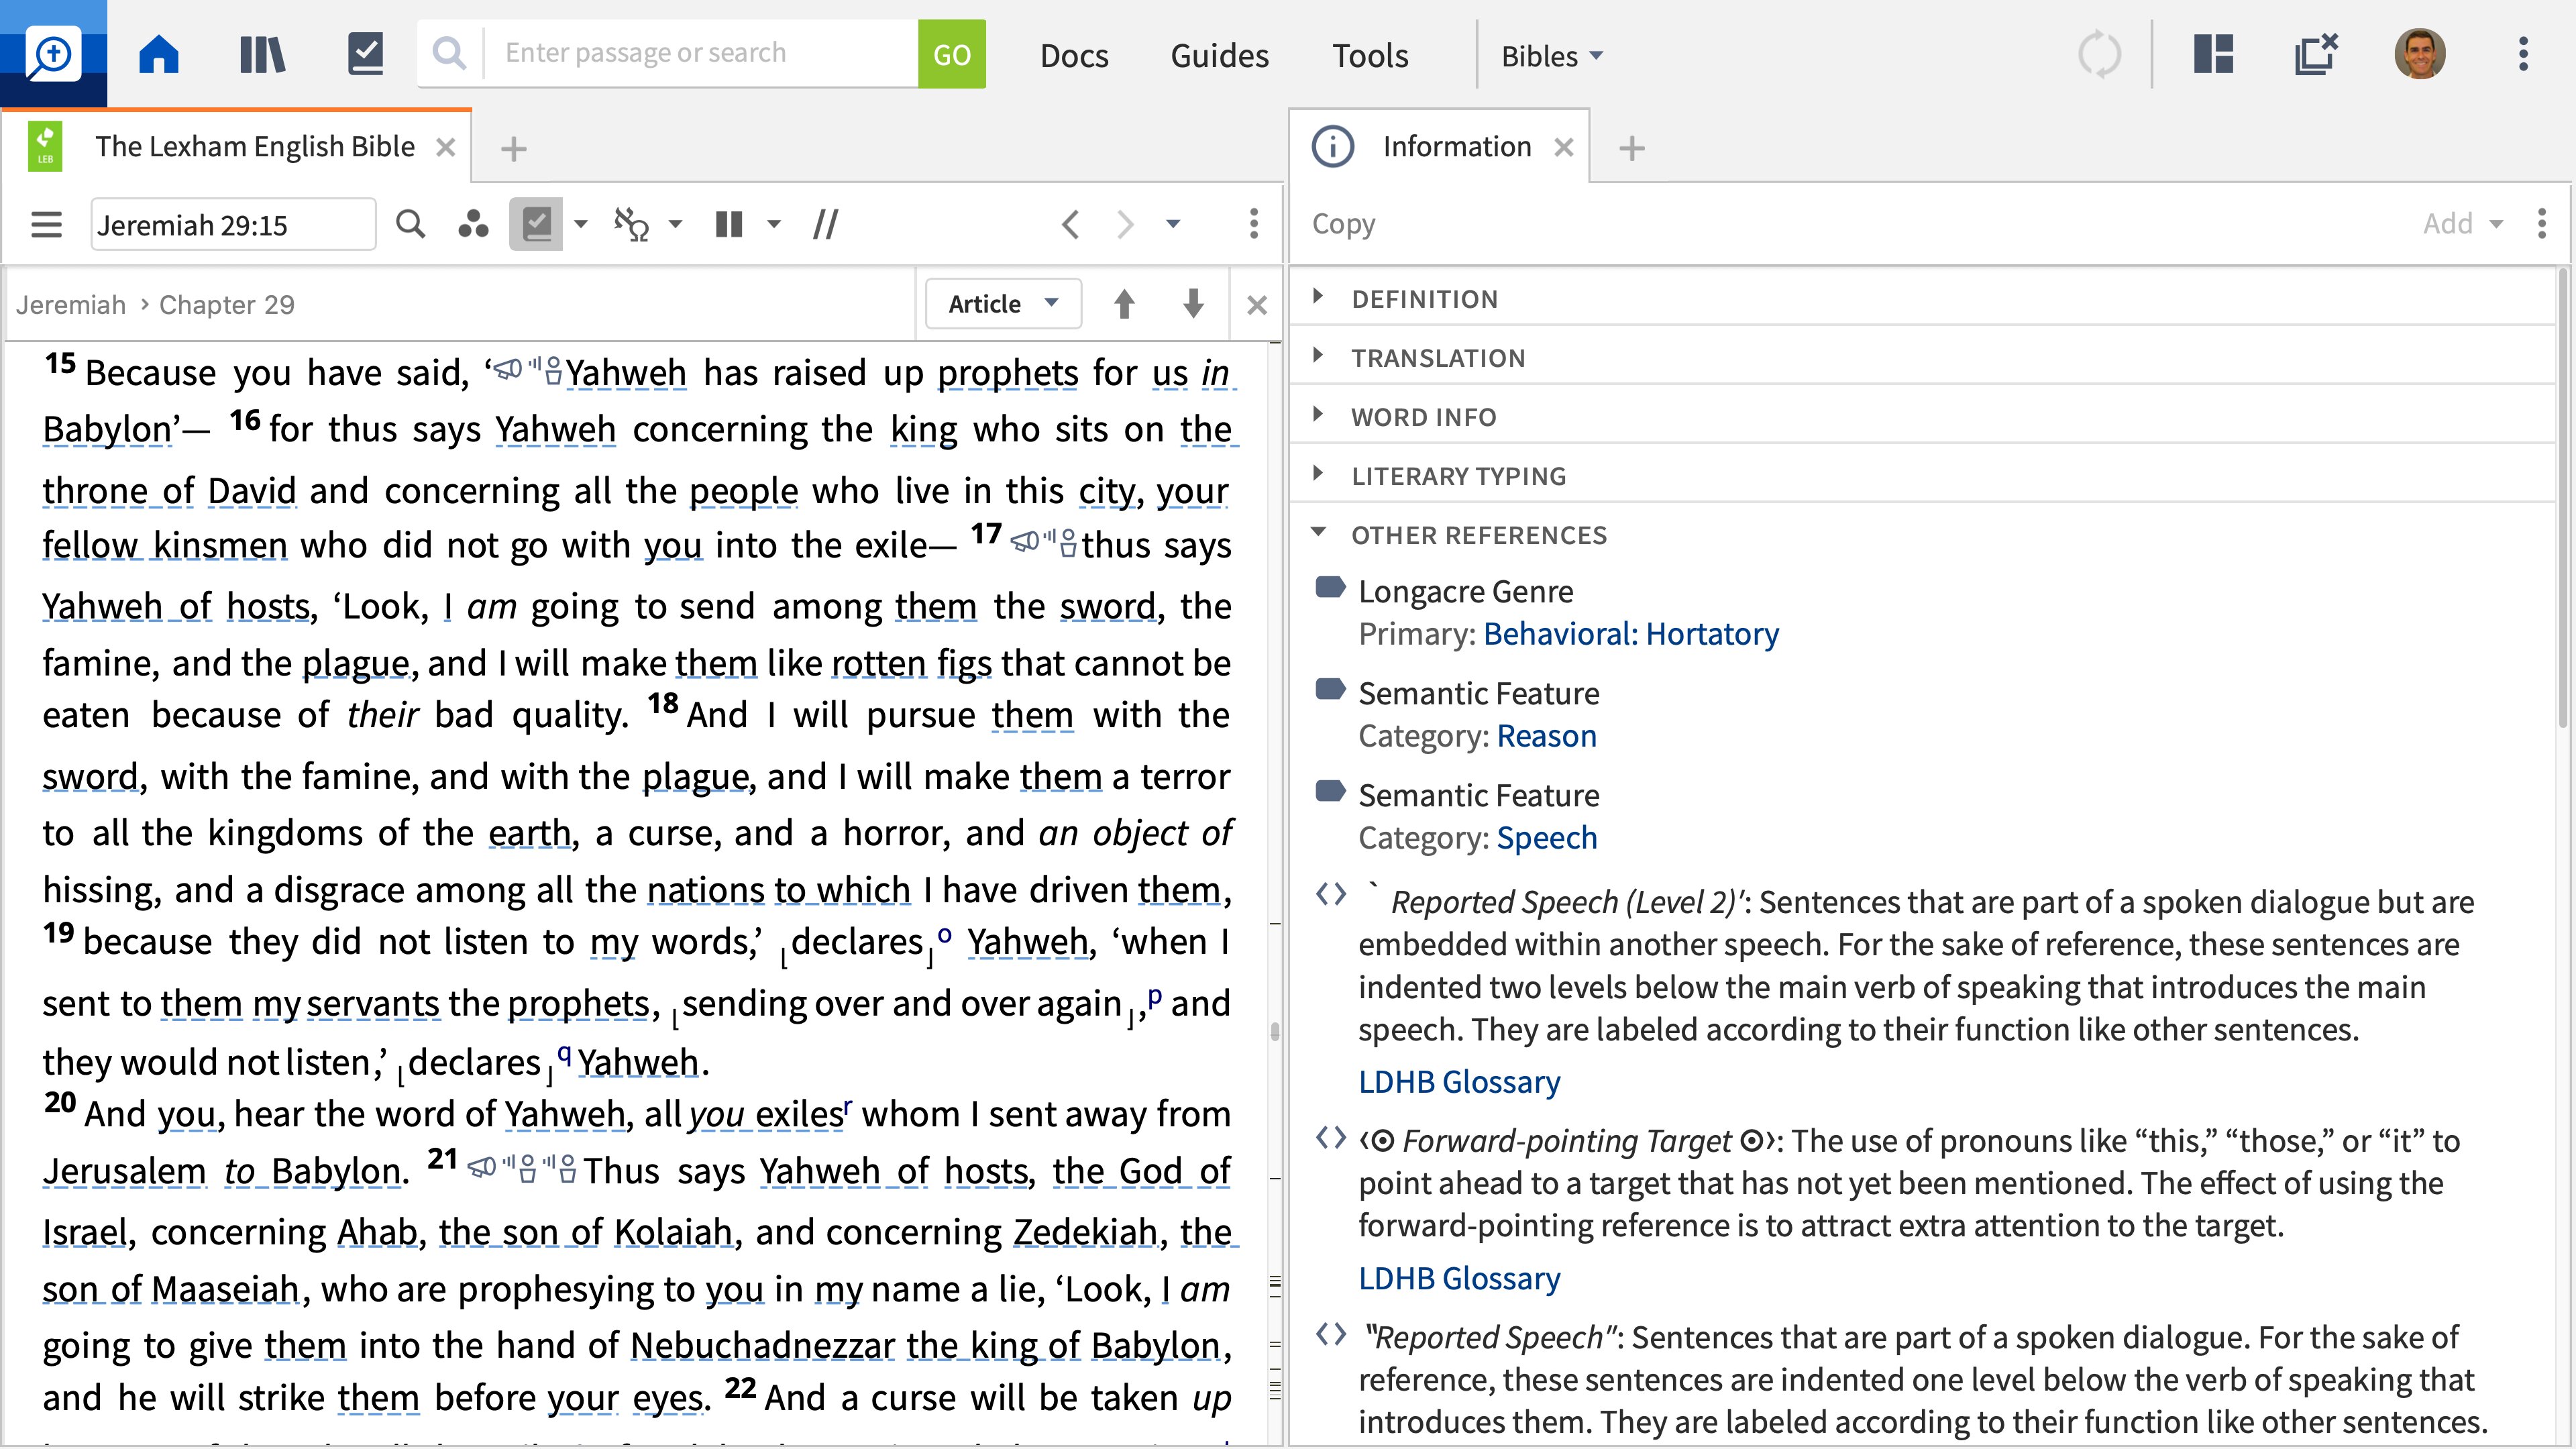Open the user profile avatar
This screenshot has width=2576, height=1449.
point(2419,54)
